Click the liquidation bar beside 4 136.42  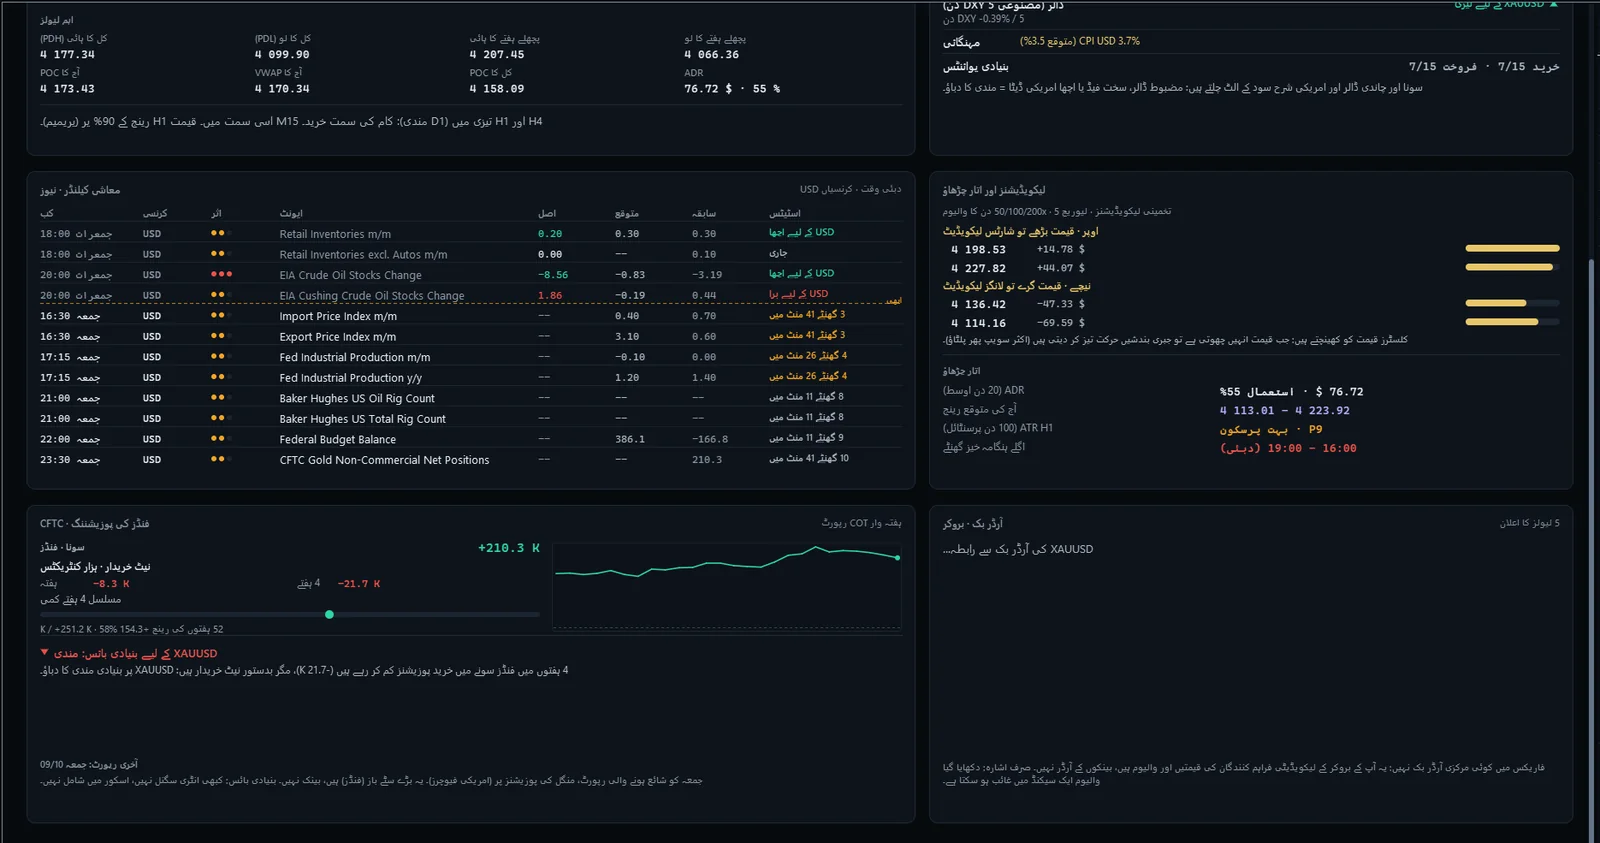coord(1512,302)
